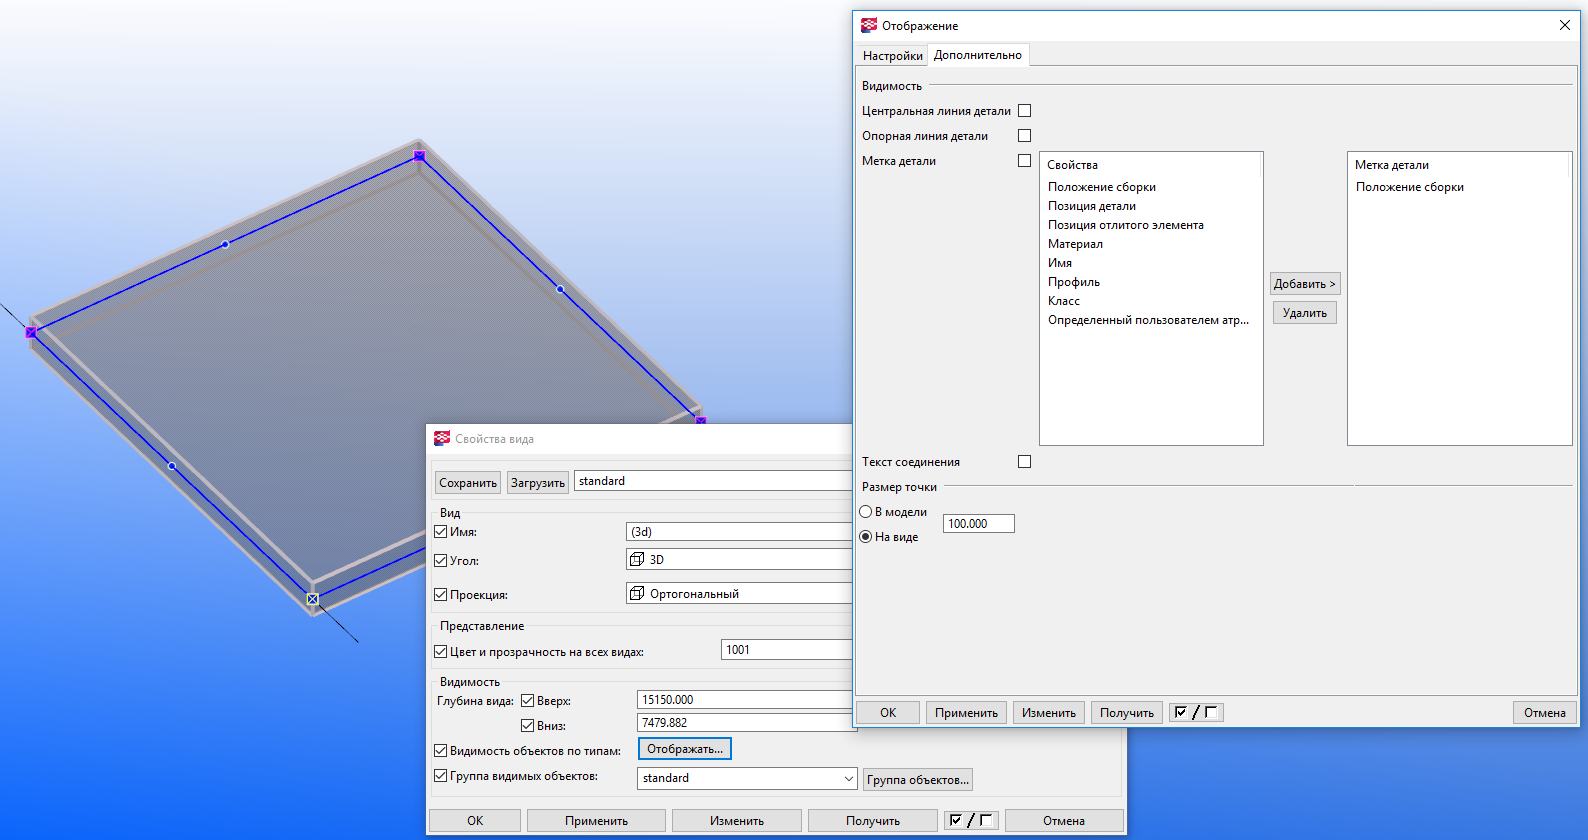Select the magenta handle at top plate corner
Image resolution: width=1588 pixels, height=840 pixels.
tap(420, 156)
